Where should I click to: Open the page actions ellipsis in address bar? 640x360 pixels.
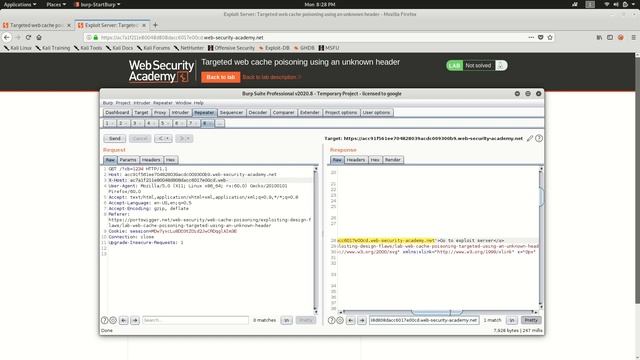click(531, 37)
